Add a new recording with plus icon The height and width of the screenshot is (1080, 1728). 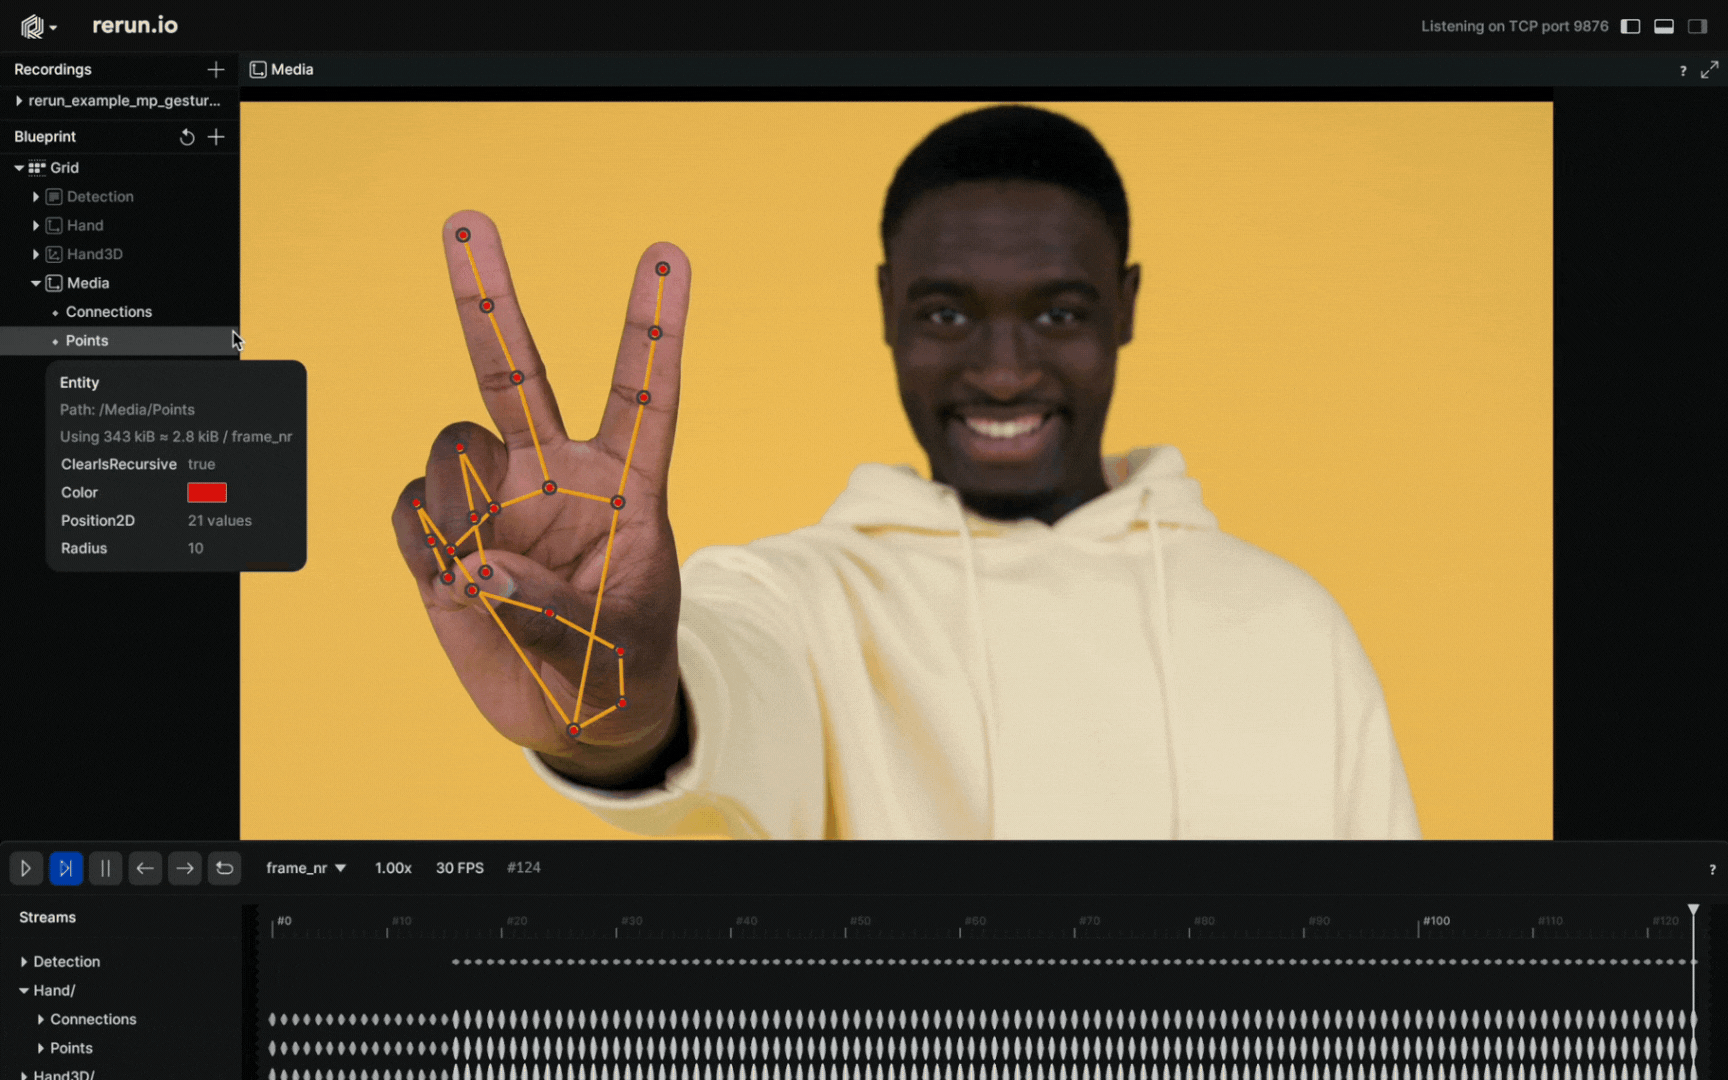point(216,69)
